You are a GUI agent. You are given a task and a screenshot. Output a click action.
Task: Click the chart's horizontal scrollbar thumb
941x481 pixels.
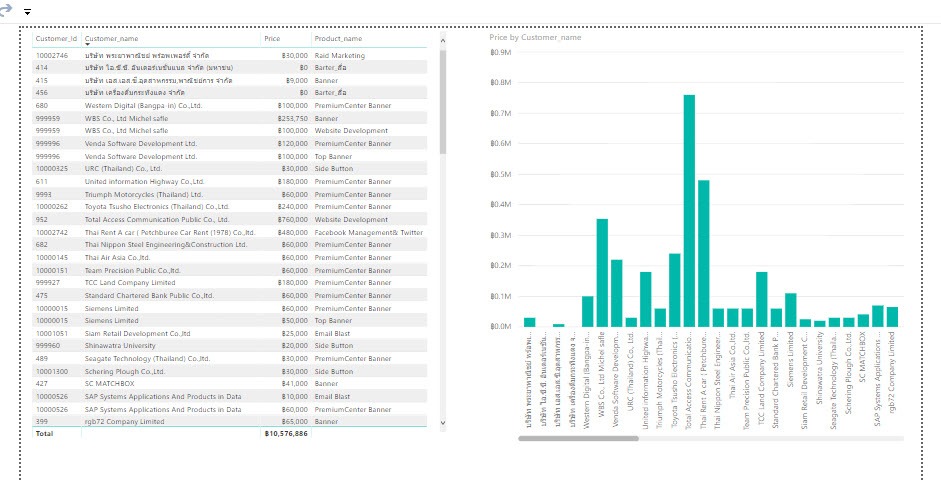tap(579, 438)
